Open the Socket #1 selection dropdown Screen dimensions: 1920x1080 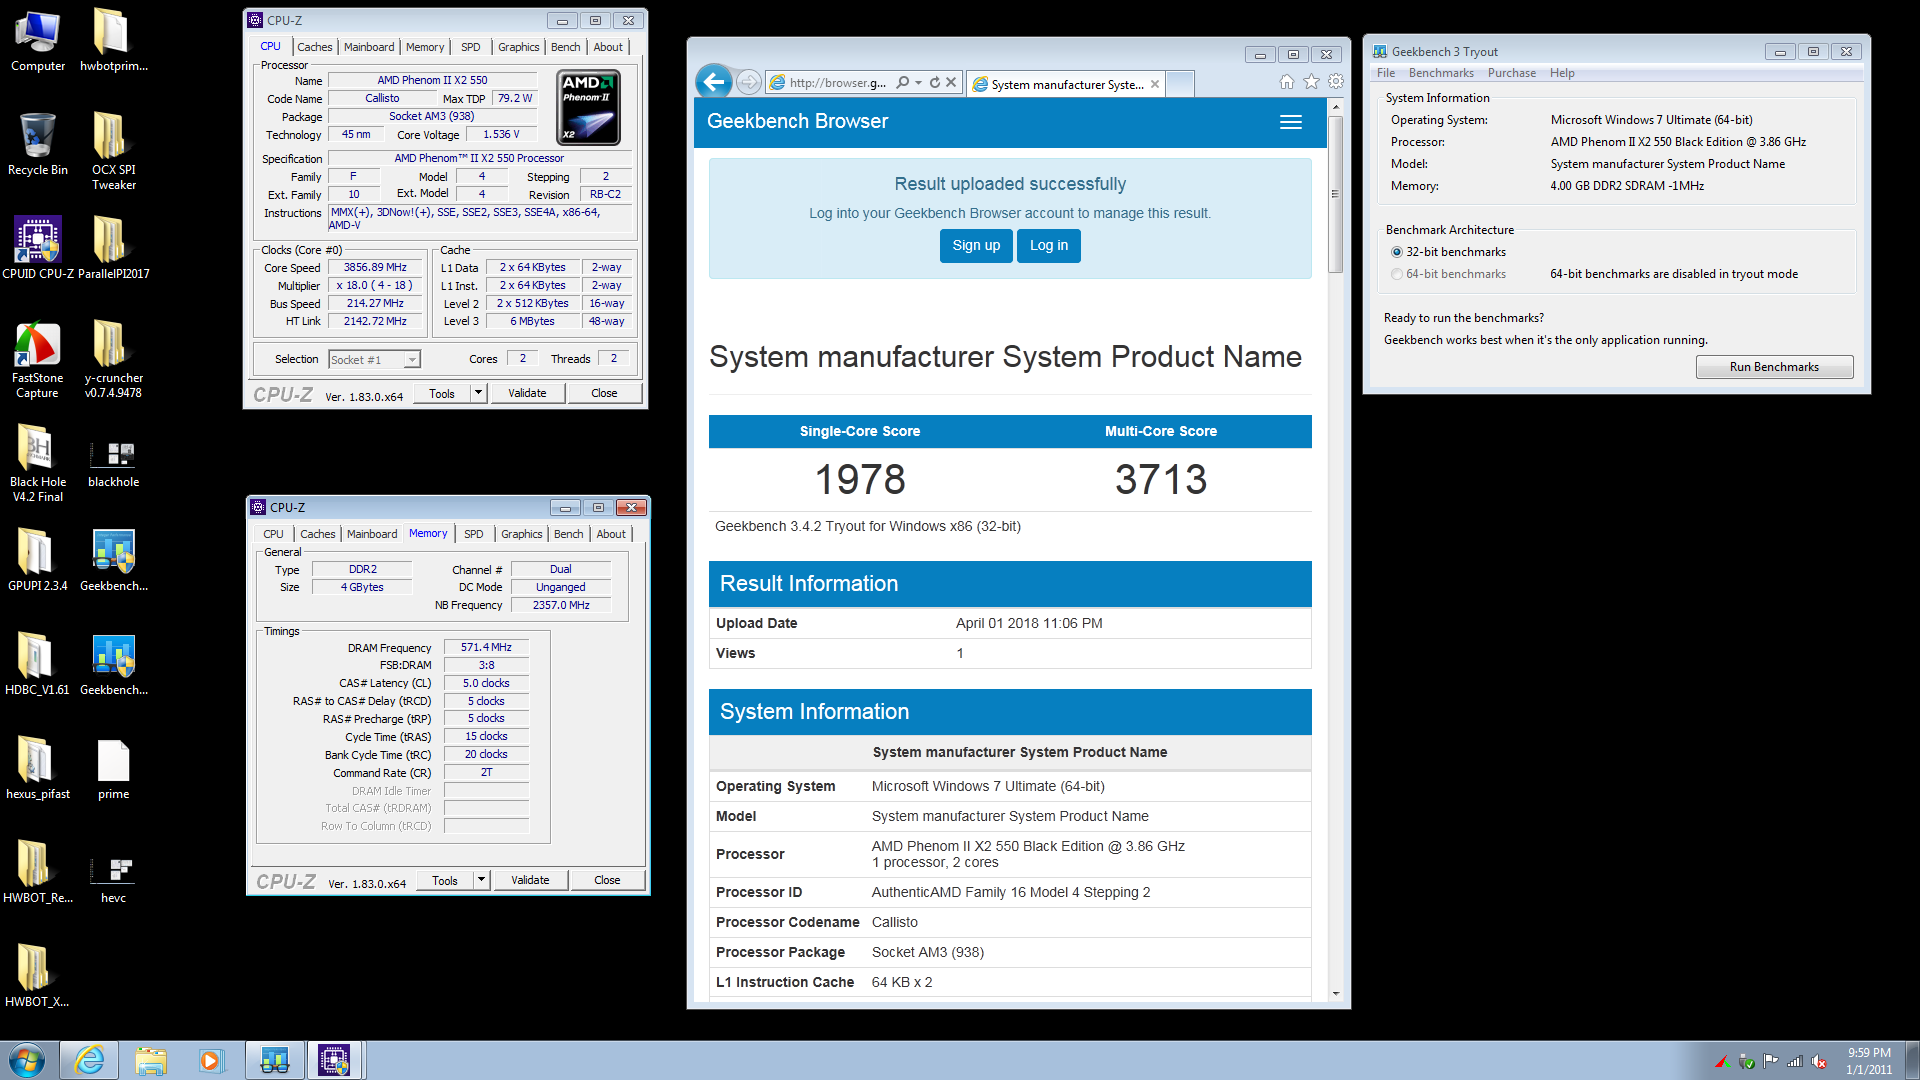click(374, 360)
